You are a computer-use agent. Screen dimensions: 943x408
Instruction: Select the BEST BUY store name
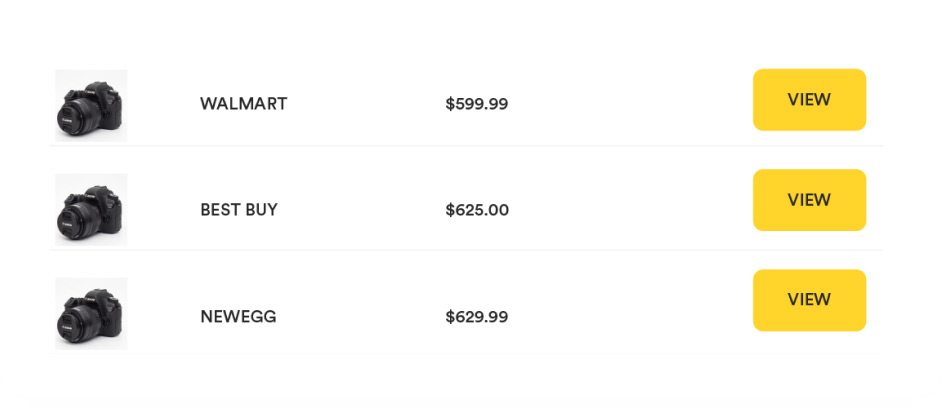239,210
